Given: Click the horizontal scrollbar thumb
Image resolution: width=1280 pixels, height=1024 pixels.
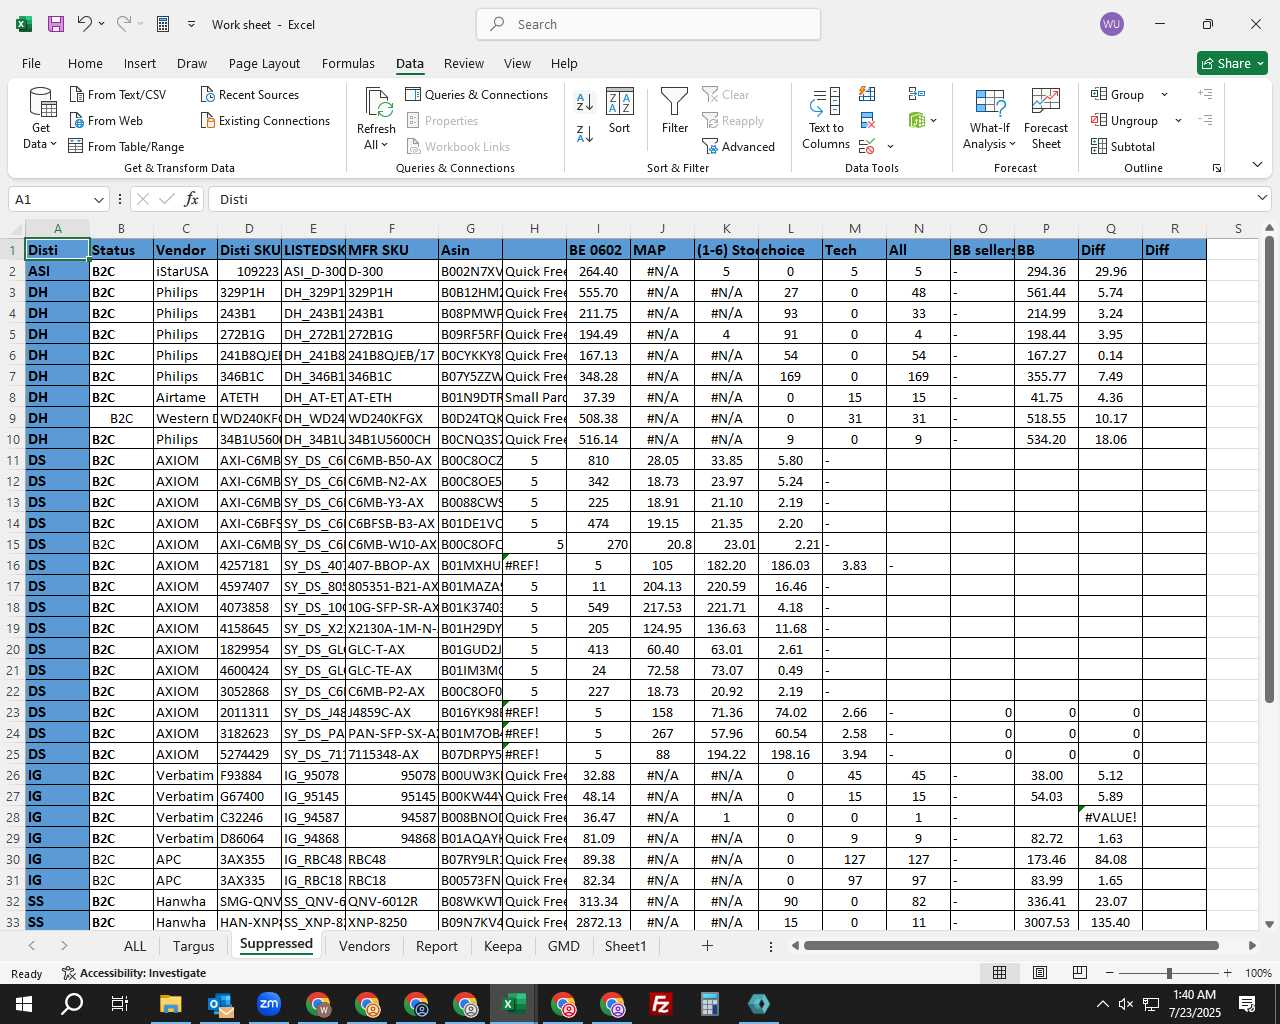Looking at the screenshot, I should click(1010, 945).
